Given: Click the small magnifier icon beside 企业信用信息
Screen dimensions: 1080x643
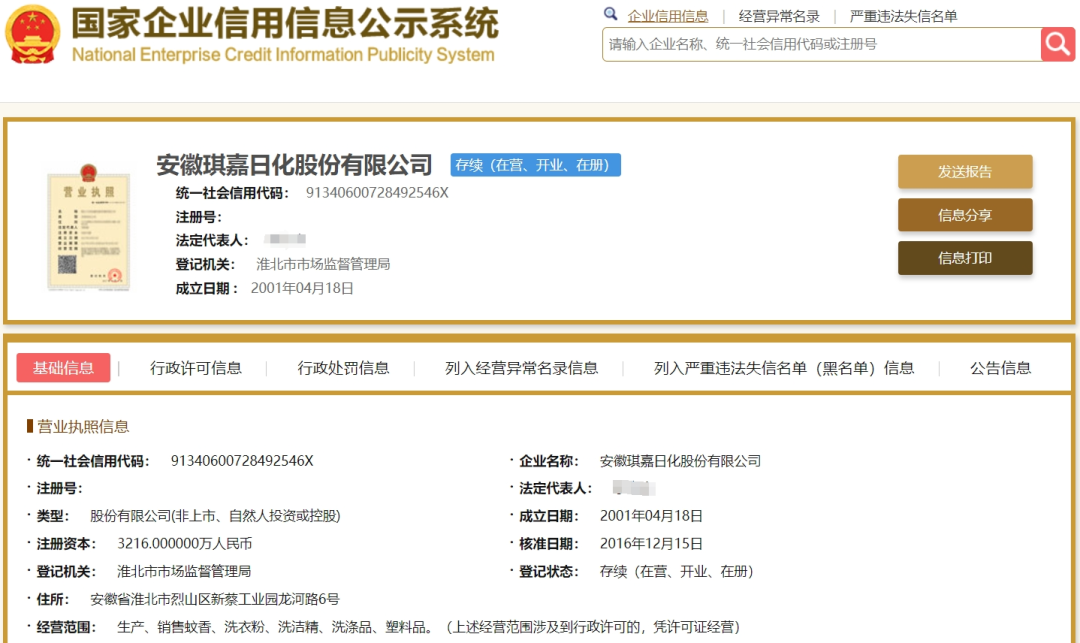Looking at the screenshot, I should pos(611,15).
